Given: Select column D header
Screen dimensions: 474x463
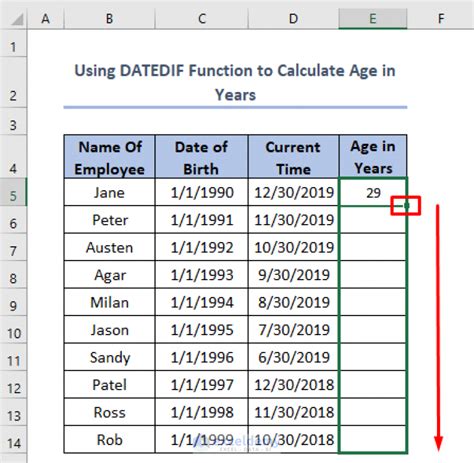Looking at the screenshot, I should 293,19.
